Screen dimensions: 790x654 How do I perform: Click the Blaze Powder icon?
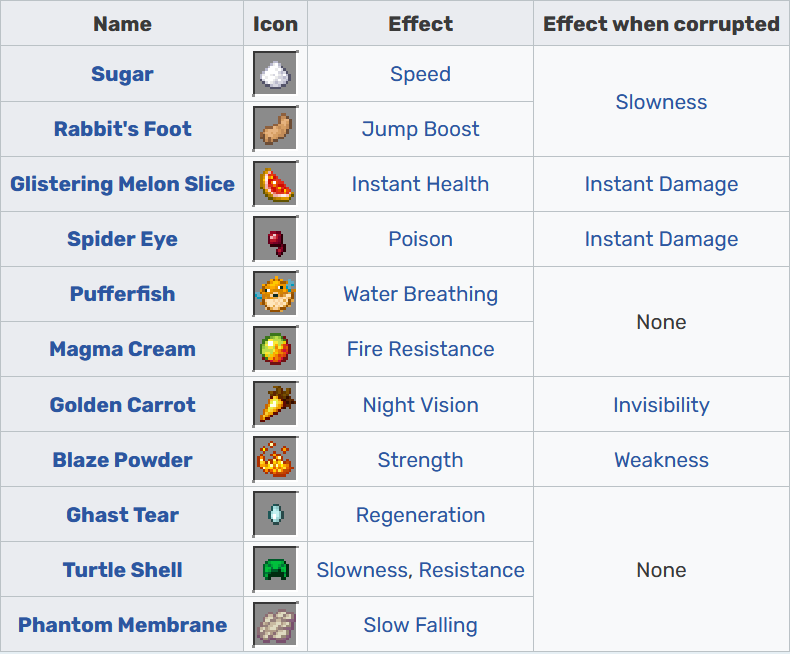(x=274, y=460)
